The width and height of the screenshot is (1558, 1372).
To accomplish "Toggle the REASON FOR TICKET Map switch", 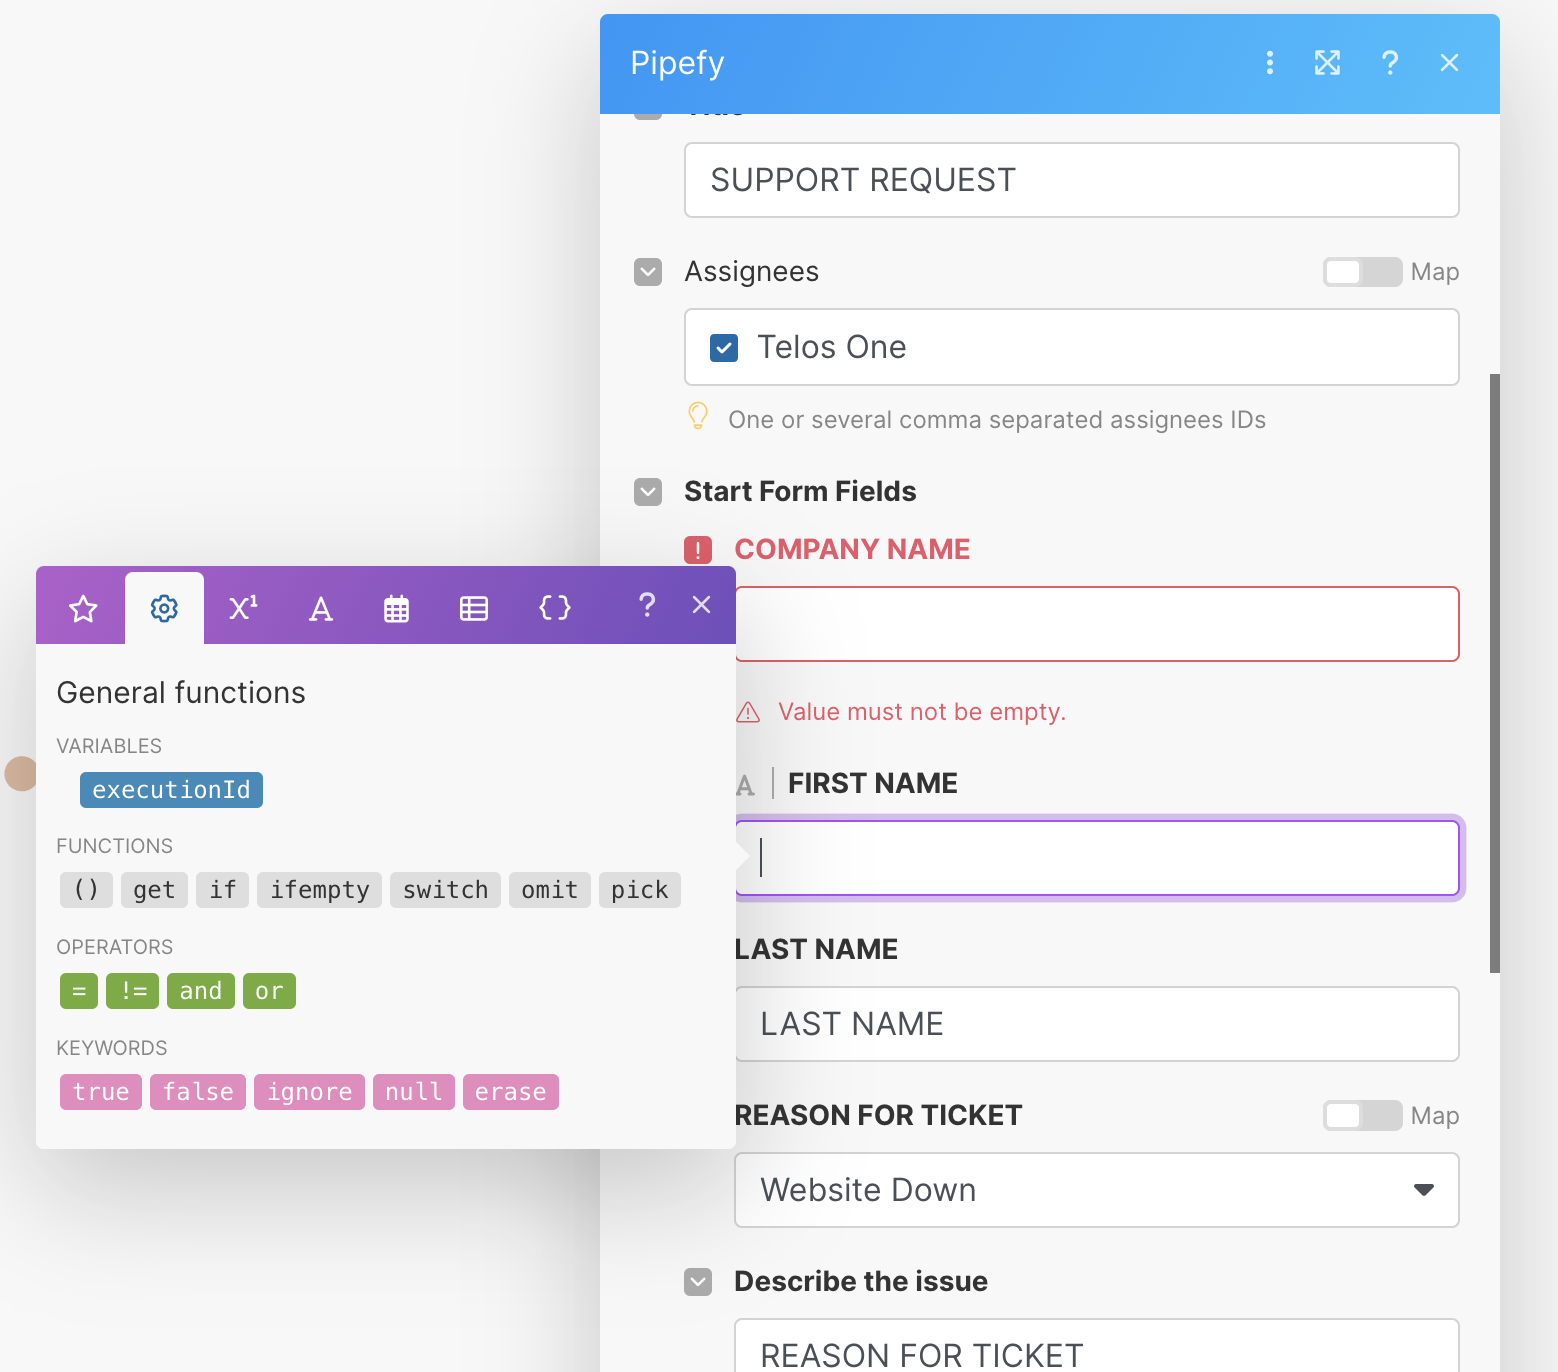I will (x=1362, y=1116).
